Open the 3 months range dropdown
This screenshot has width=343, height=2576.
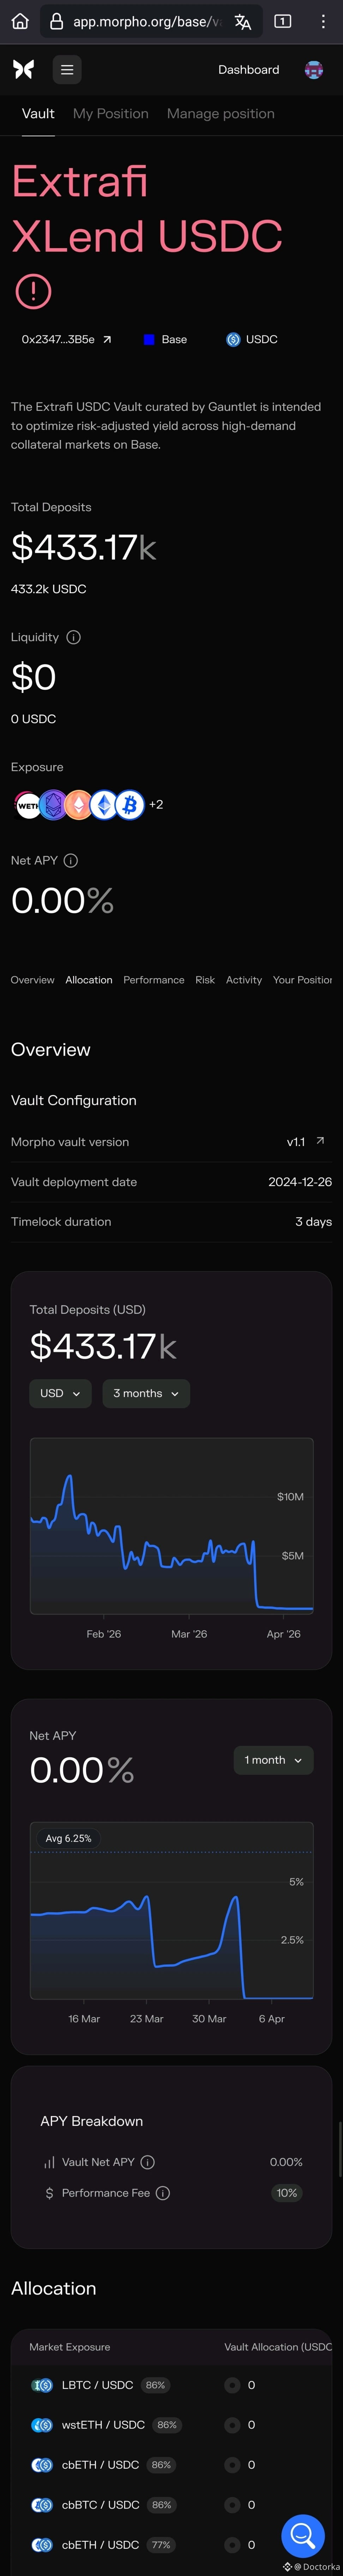pos(146,1393)
